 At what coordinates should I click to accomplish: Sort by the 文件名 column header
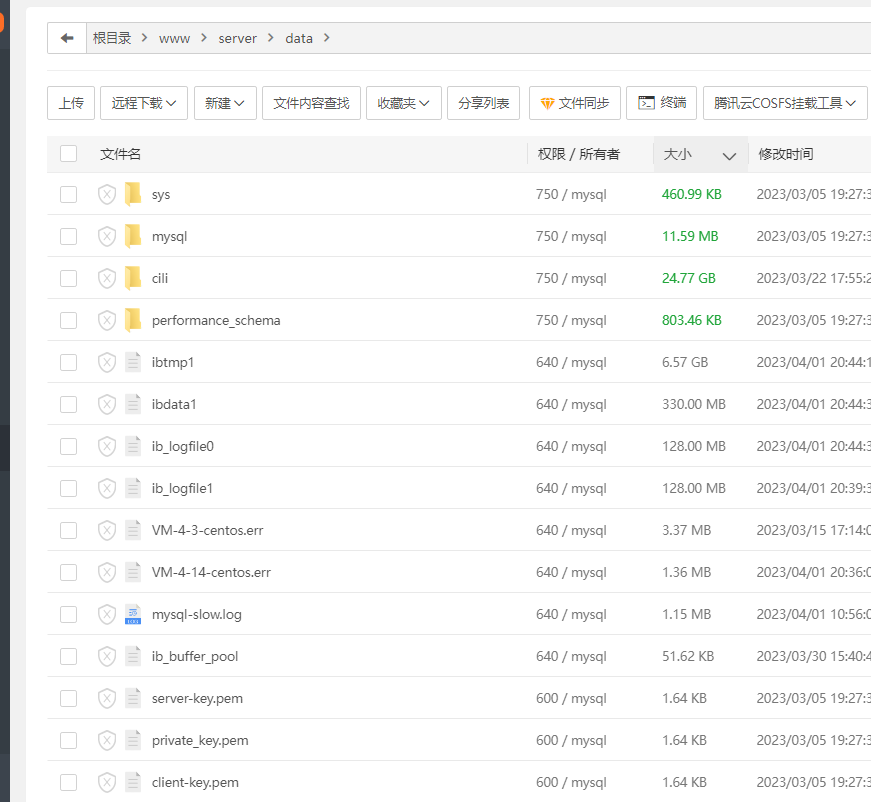tap(121, 154)
